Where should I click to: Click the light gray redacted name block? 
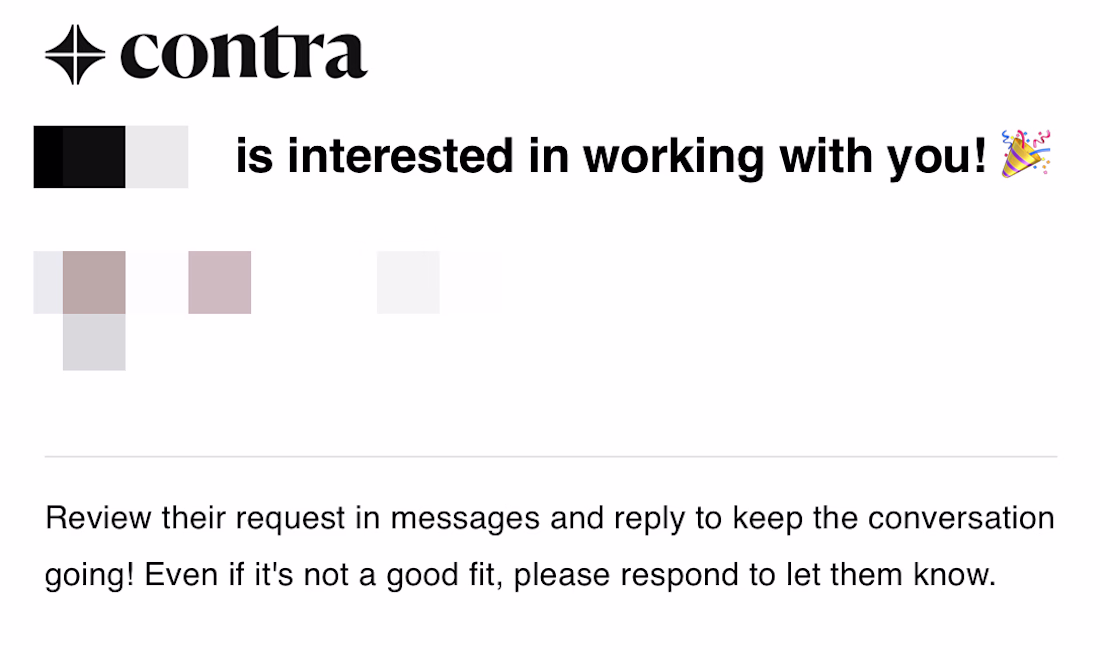[157, 157]
